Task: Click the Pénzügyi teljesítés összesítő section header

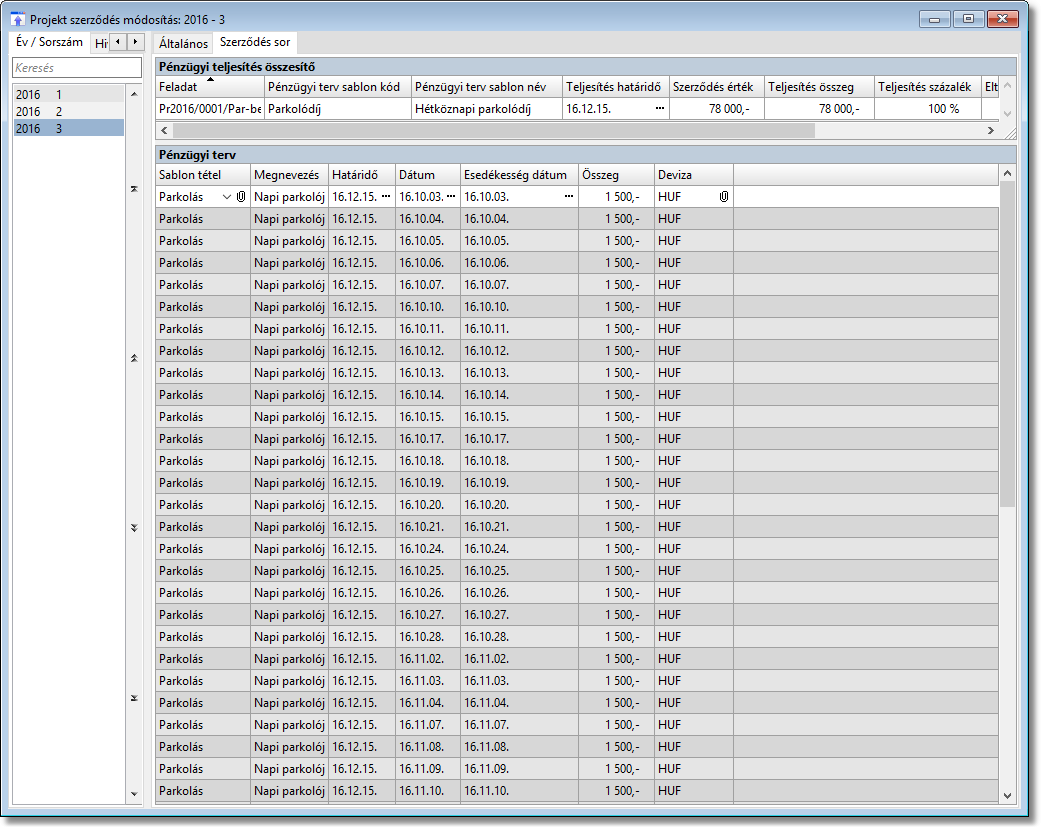Action: pos(586,66)
